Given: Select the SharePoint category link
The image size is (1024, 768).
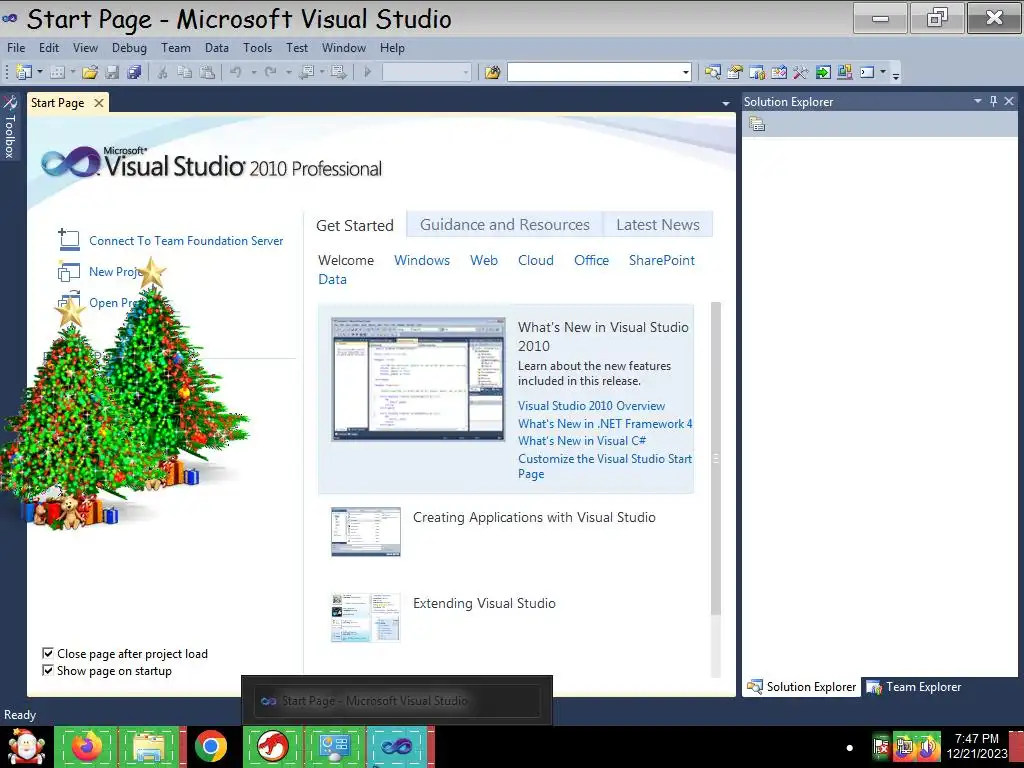Looking at the screenshot, I should [x=662, y=260].
